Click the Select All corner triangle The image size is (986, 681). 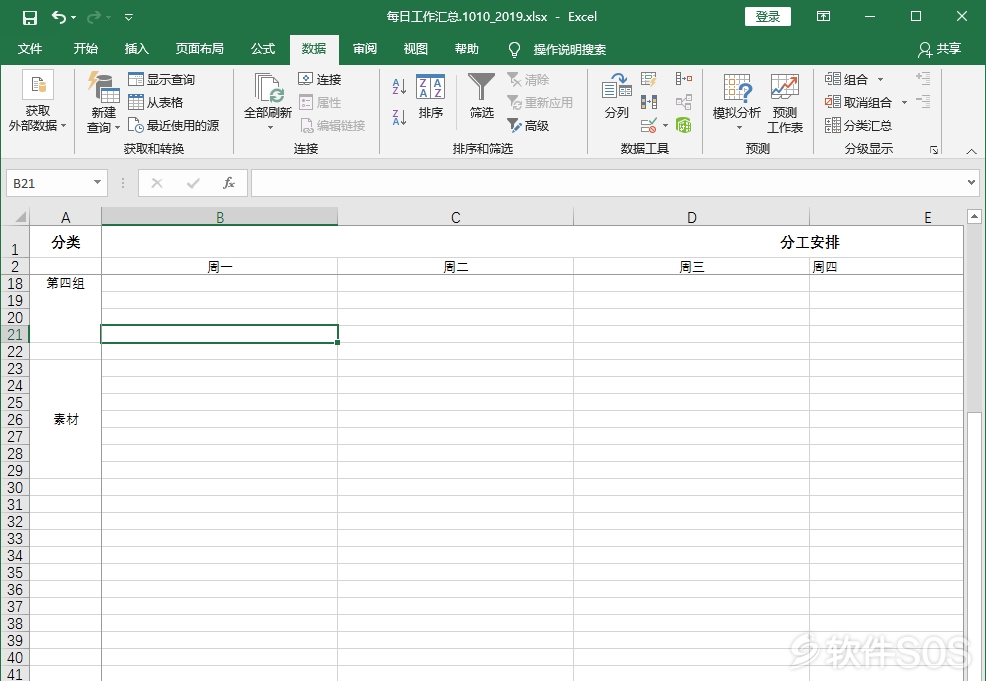point(21,218)
